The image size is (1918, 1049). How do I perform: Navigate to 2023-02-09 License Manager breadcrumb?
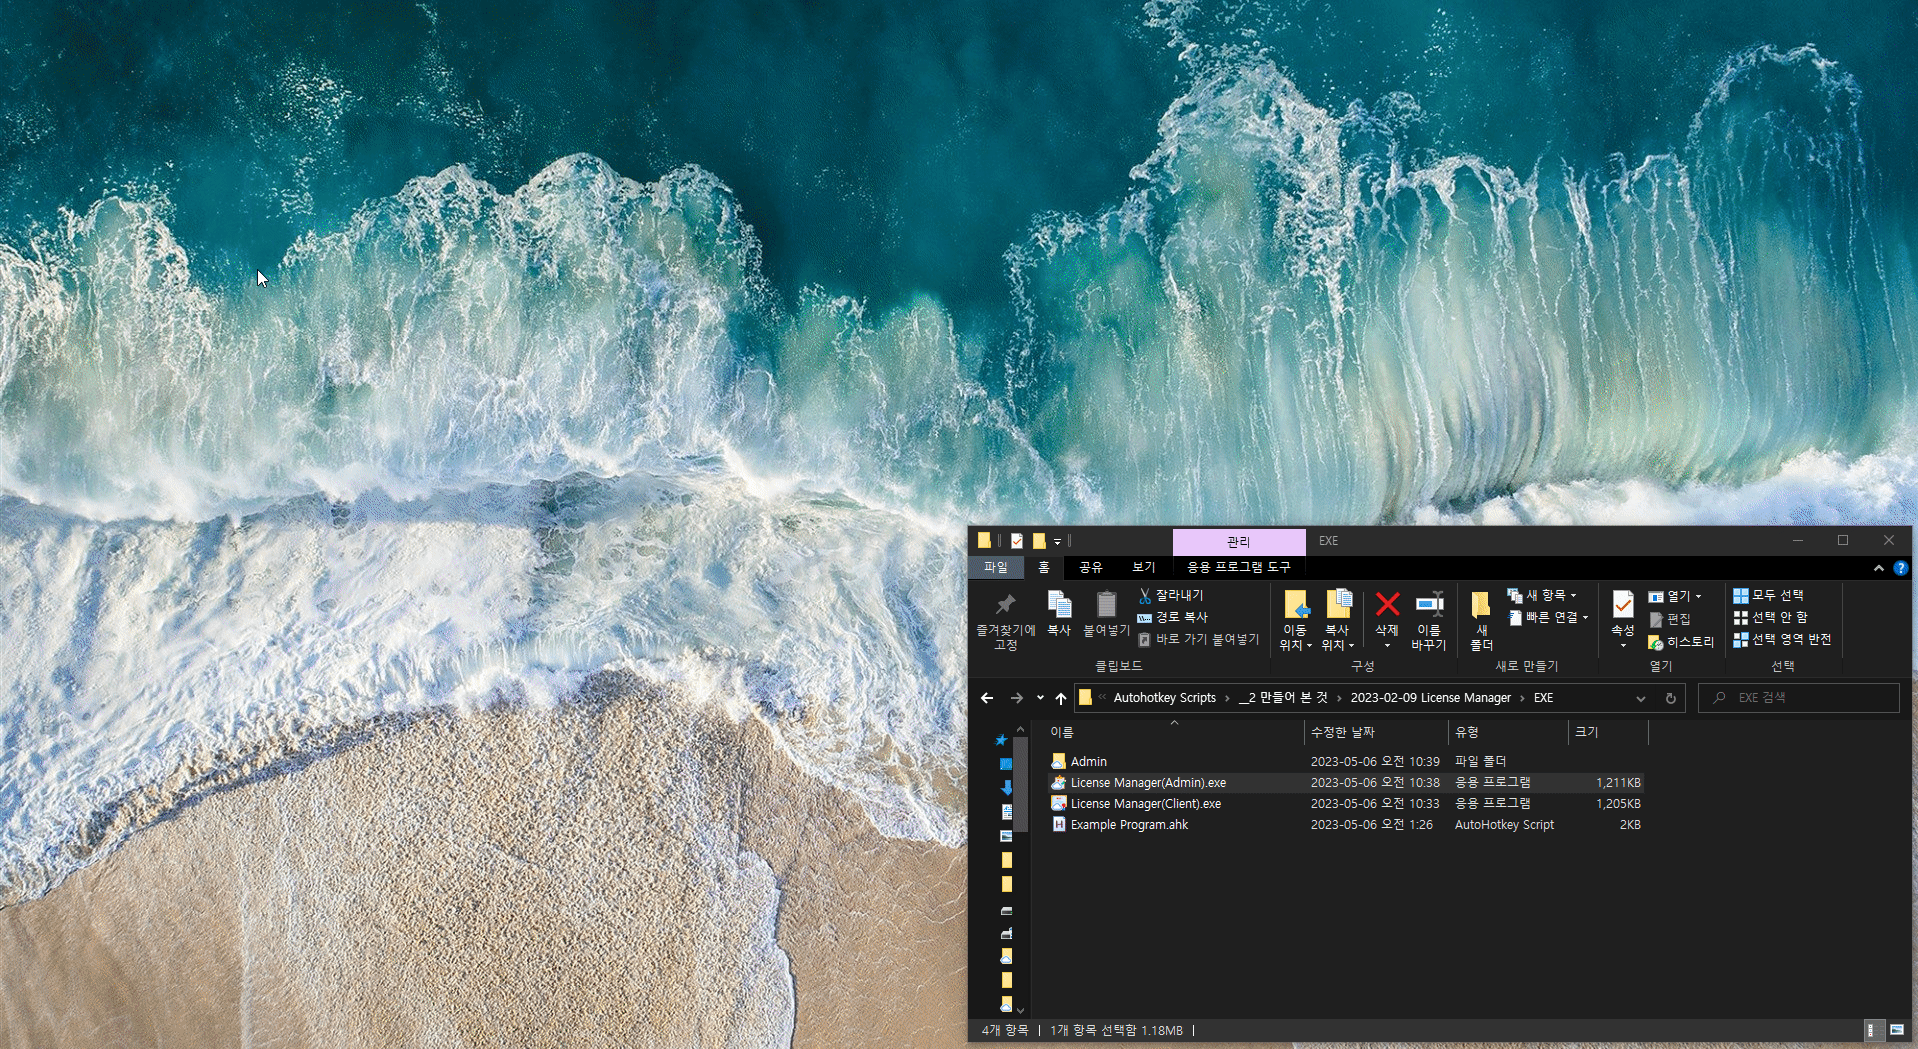coord(1430,698)
